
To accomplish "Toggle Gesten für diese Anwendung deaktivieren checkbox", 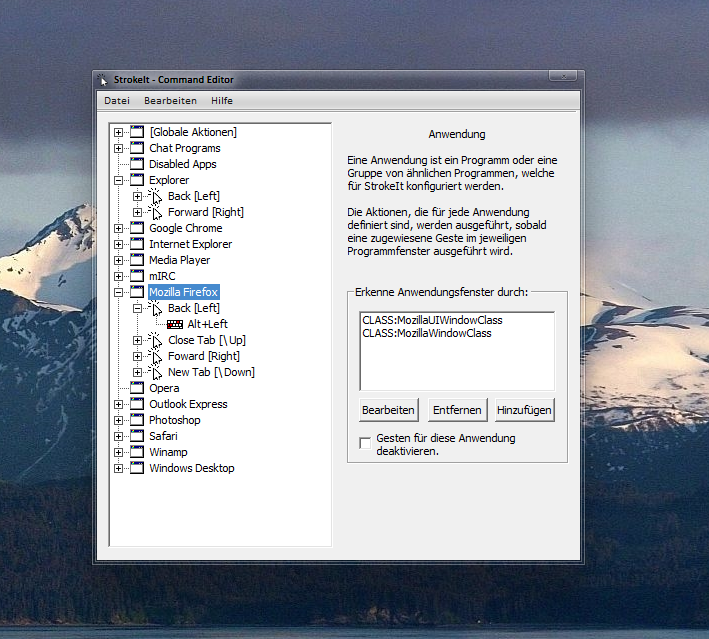I will [365, 443].
